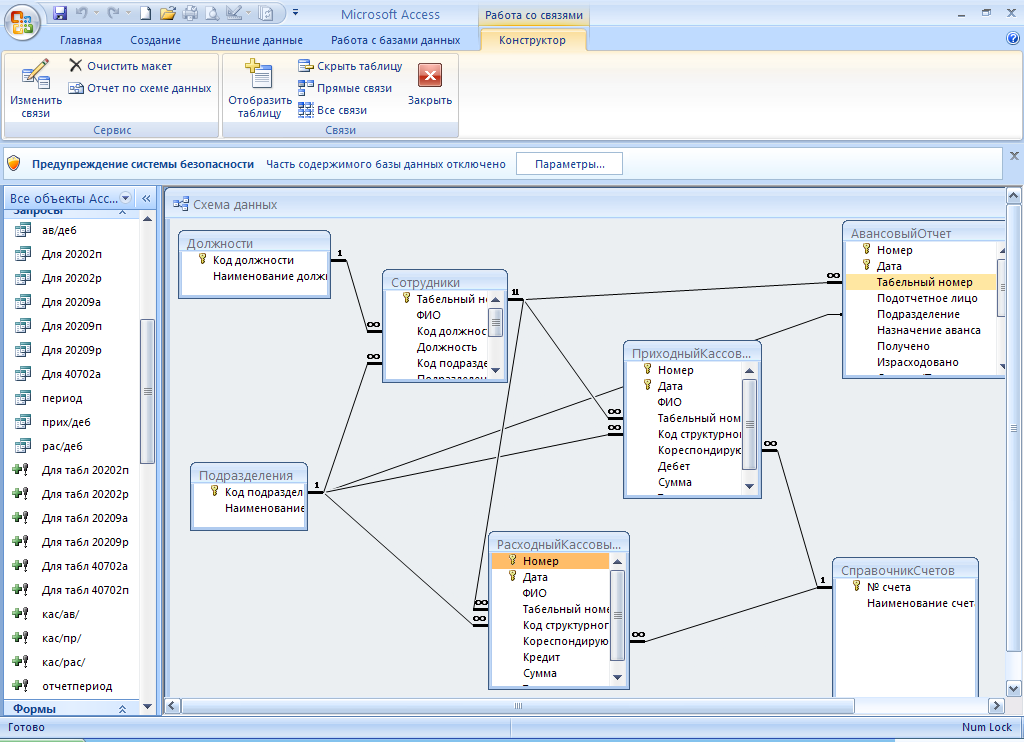Click Изменить связи button
Image resolution: width=1024 pixels, height=742 pixels.
pos(36,89)
